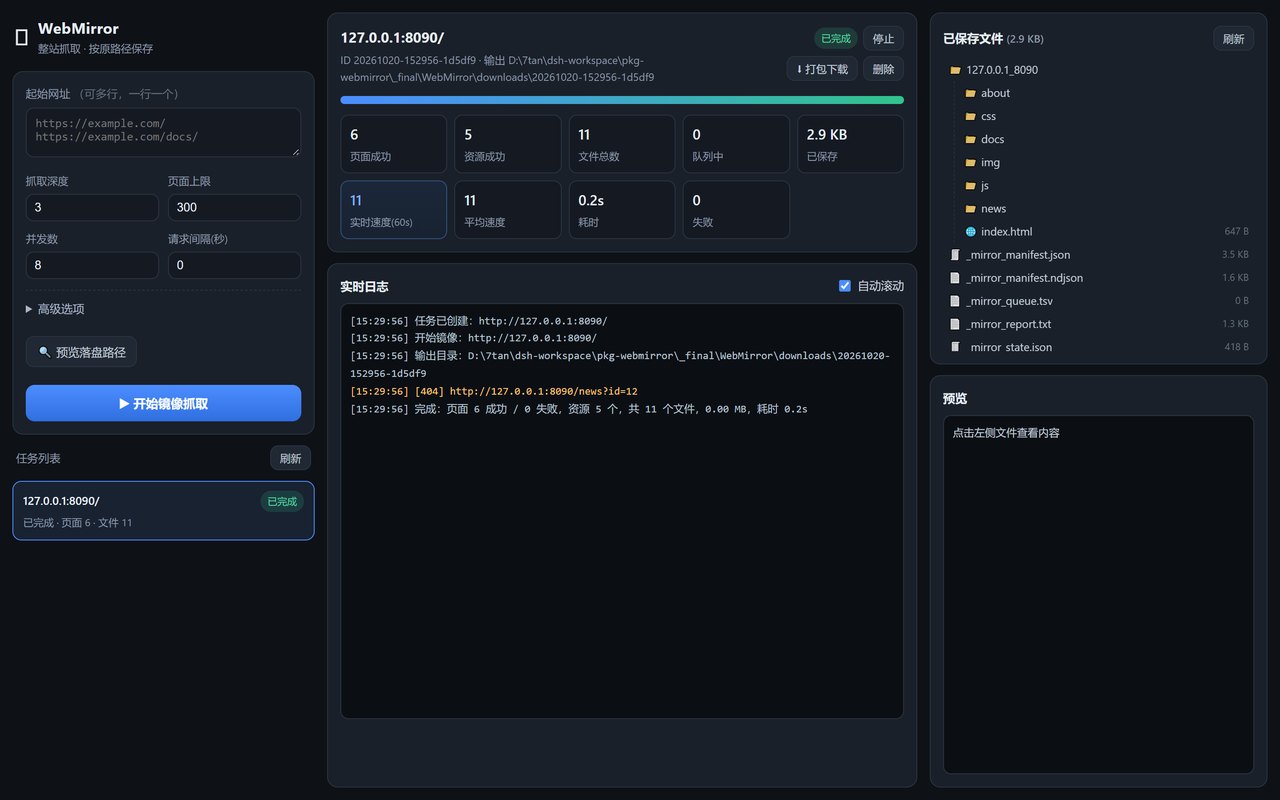This screenshot has height=800, width=1280.
Task: Click the 平均速度 stat card
Action: [508, 210]
